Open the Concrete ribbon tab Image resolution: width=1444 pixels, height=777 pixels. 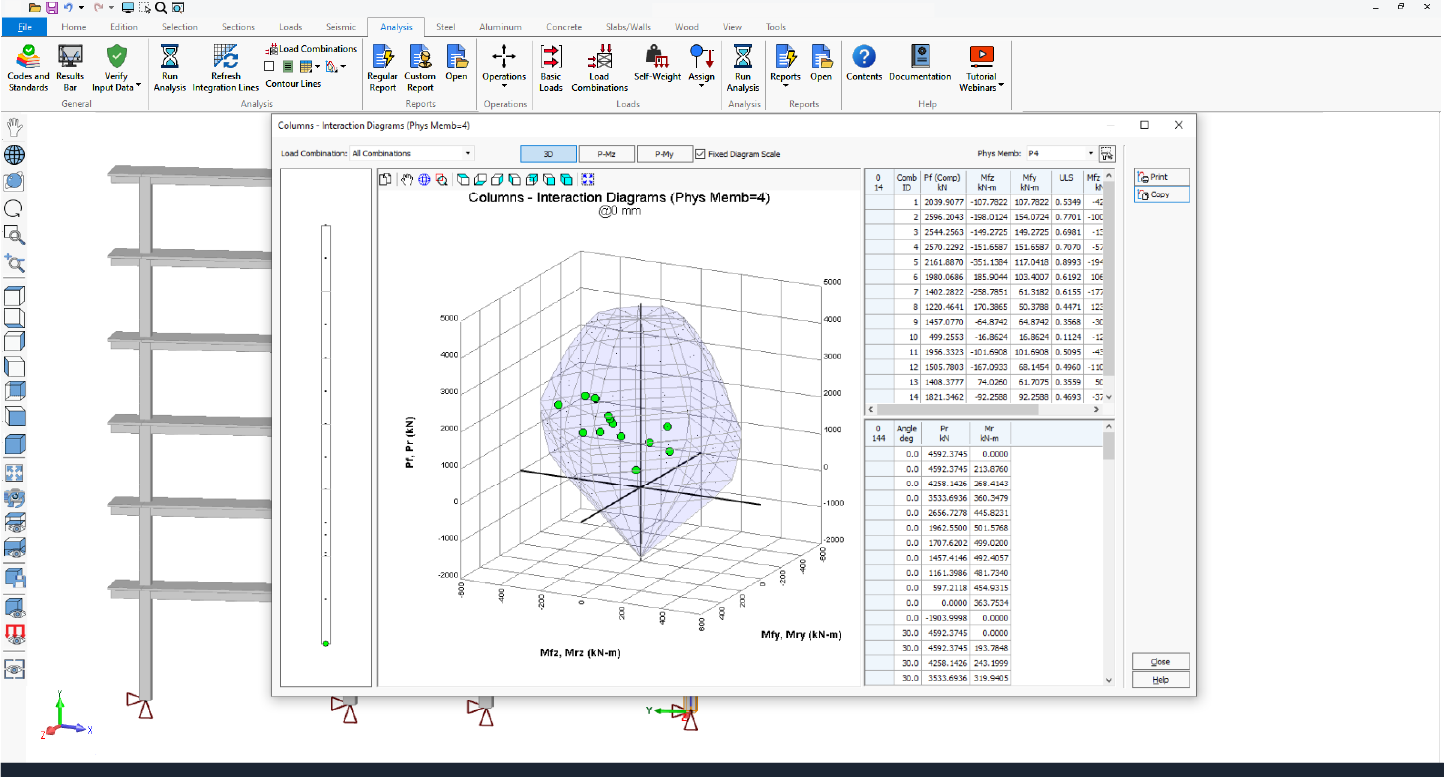tap(564, 27)
